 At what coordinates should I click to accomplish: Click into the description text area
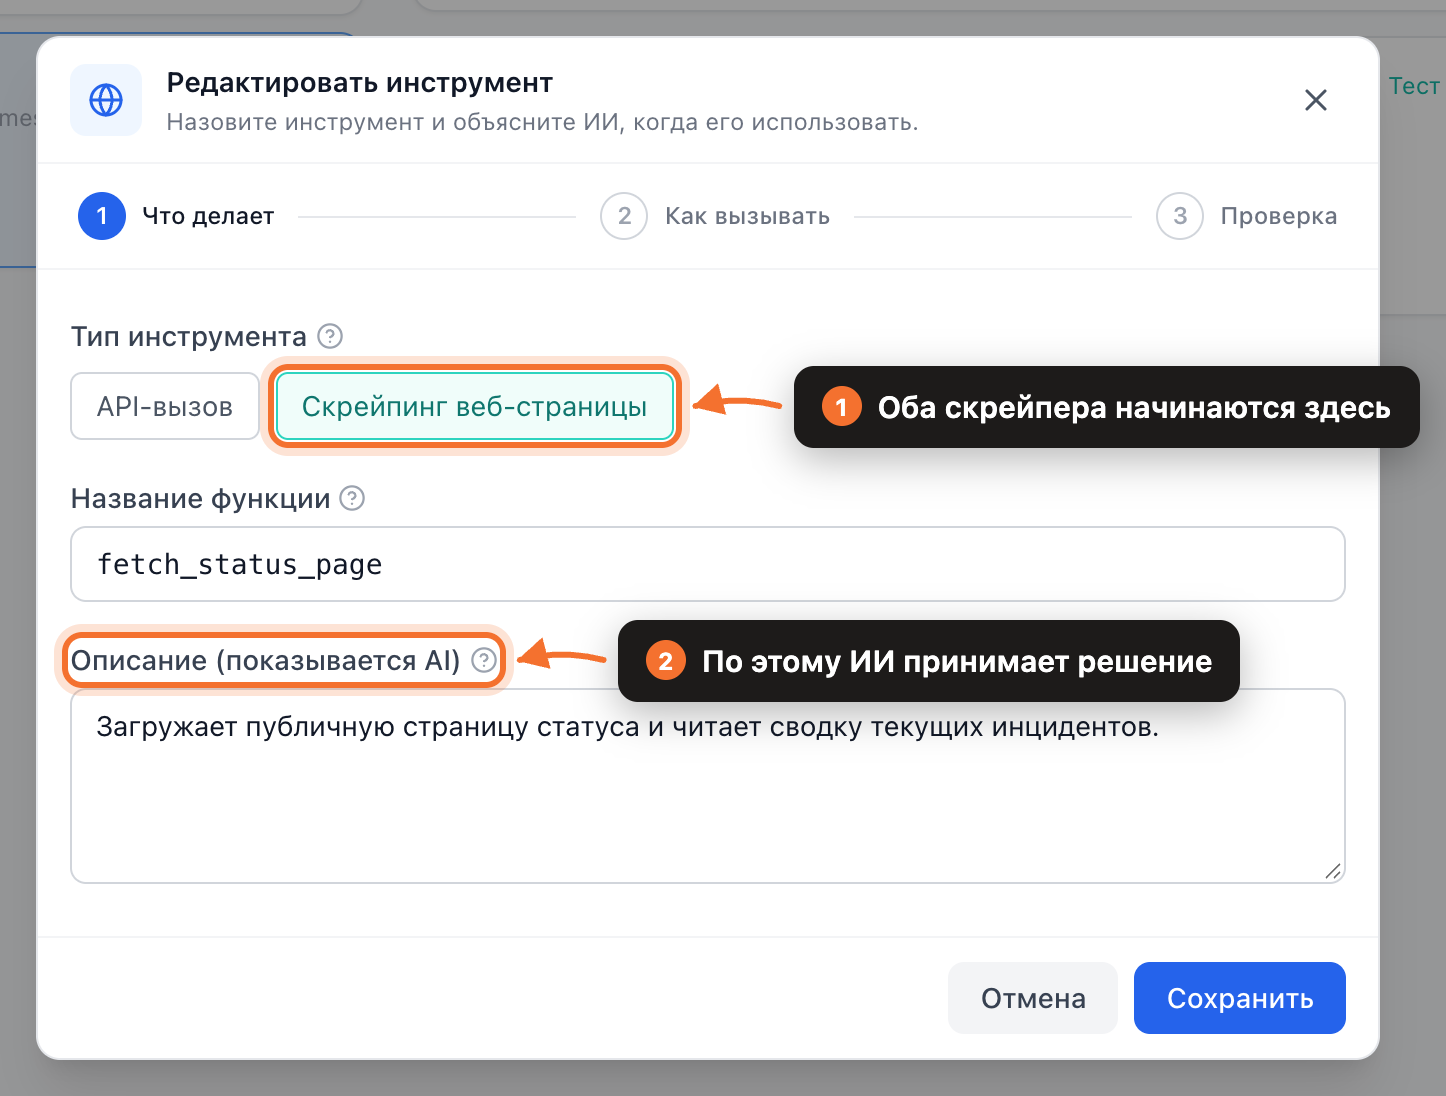pyautogui.click(x=708, y=786)
